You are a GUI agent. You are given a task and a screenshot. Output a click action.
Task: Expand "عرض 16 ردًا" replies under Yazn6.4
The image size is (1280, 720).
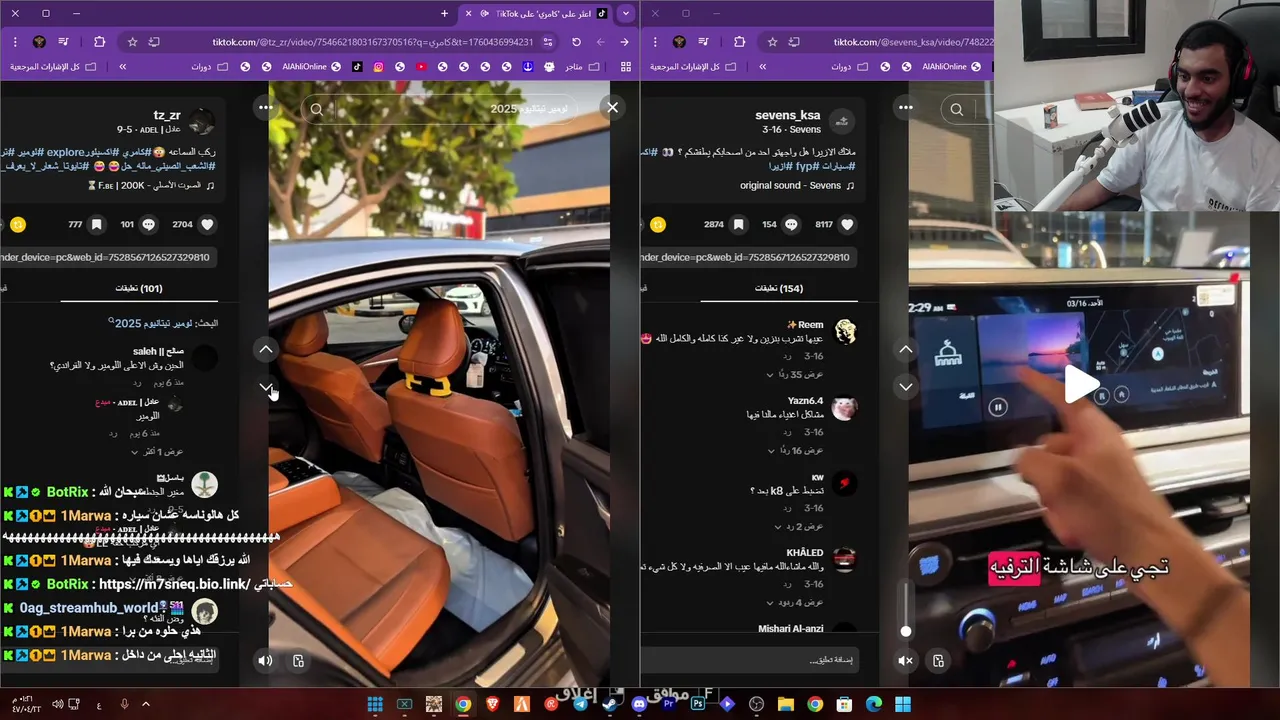pyautogui.click(x=795, y=450)
